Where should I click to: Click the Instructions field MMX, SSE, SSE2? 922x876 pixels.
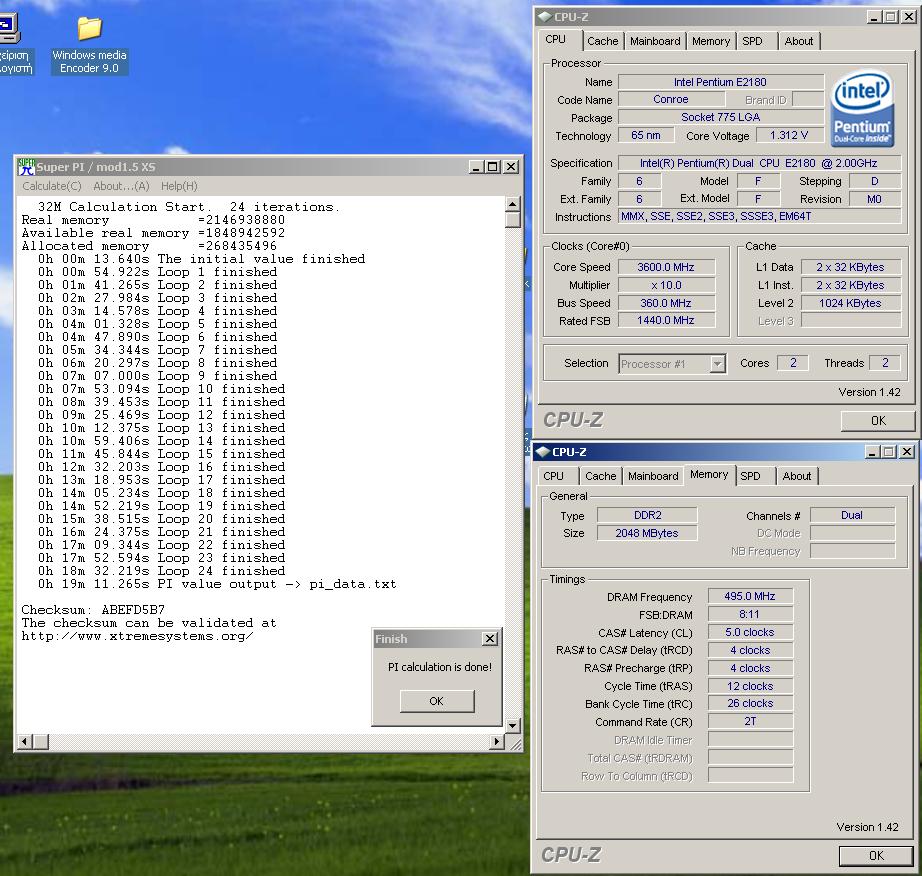[760, 216]
